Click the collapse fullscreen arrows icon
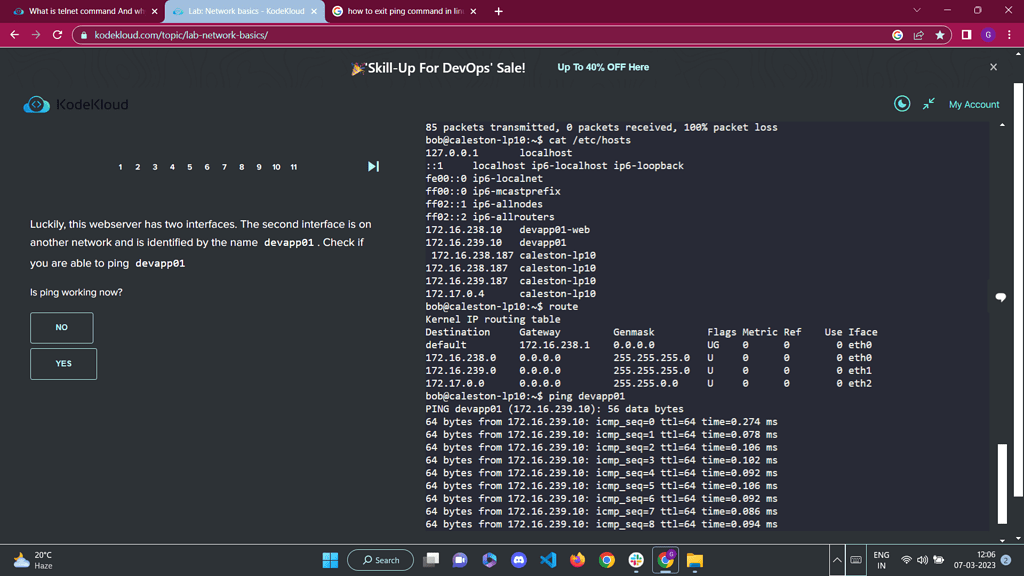This screenshot has height=576, width=1024. point(929,104)
